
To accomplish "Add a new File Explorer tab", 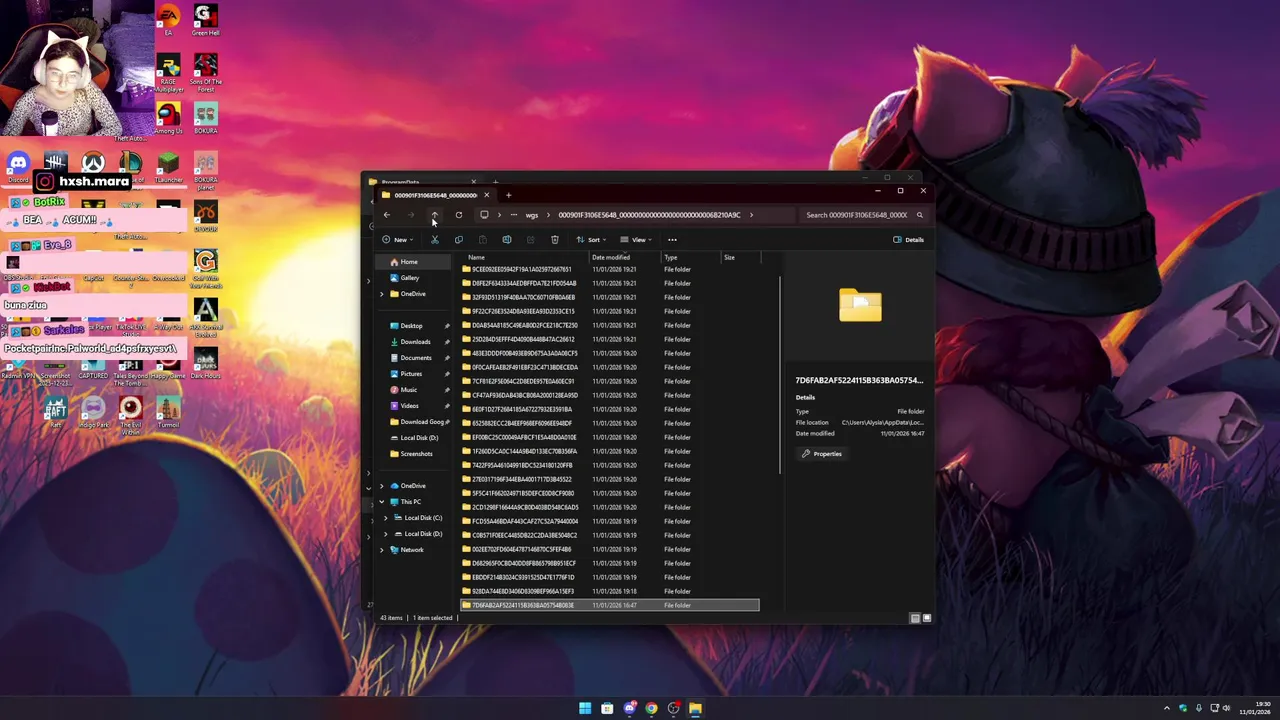I will (x=508, y=195).
